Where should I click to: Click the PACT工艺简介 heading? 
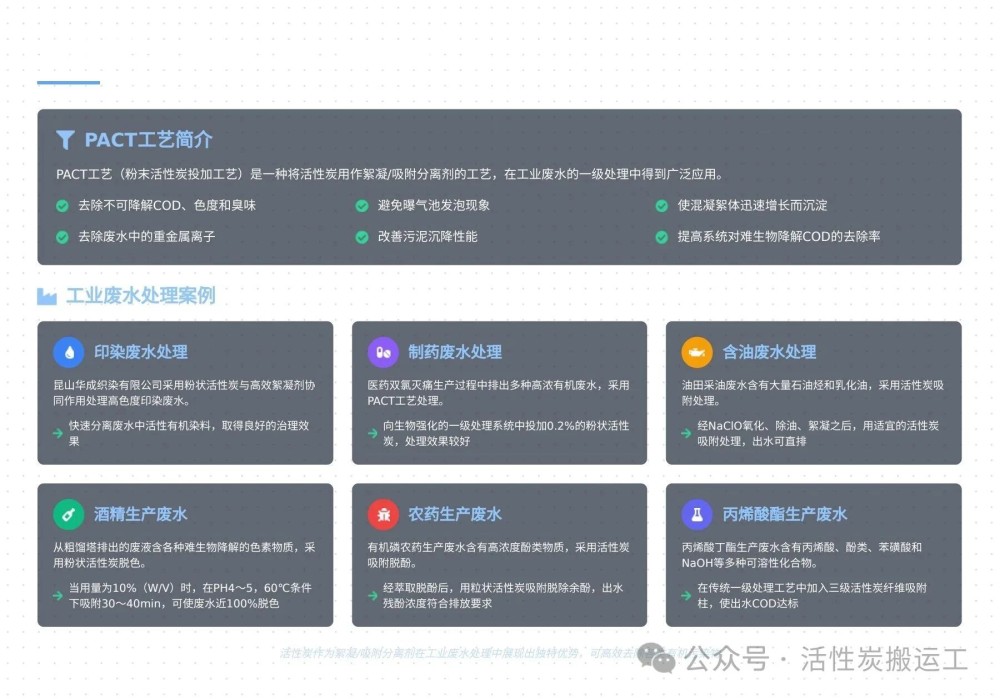click(x=148, y=140)
